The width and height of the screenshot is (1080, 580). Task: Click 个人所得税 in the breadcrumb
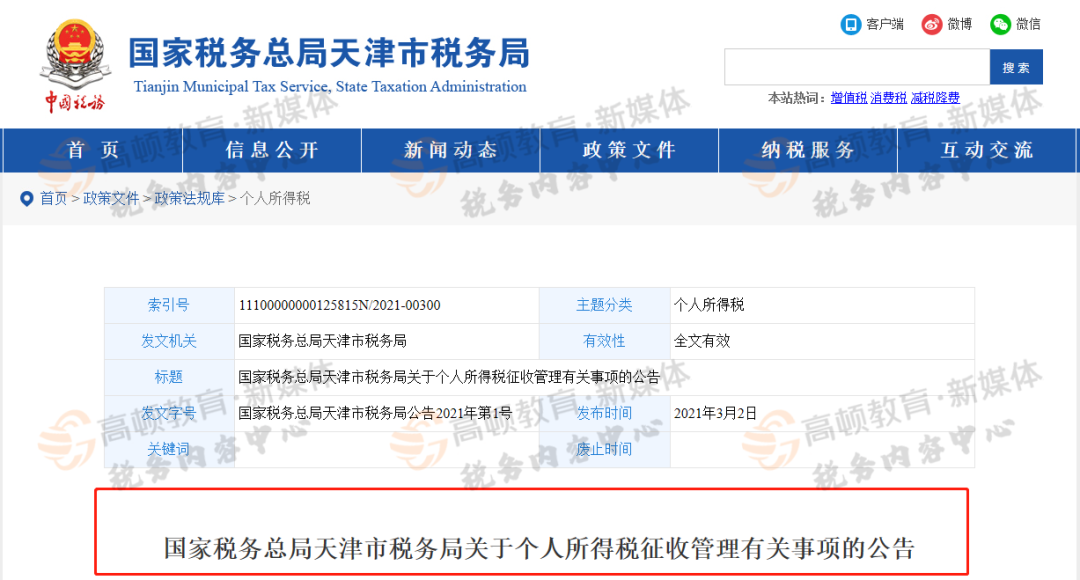[x=275, y=198]
